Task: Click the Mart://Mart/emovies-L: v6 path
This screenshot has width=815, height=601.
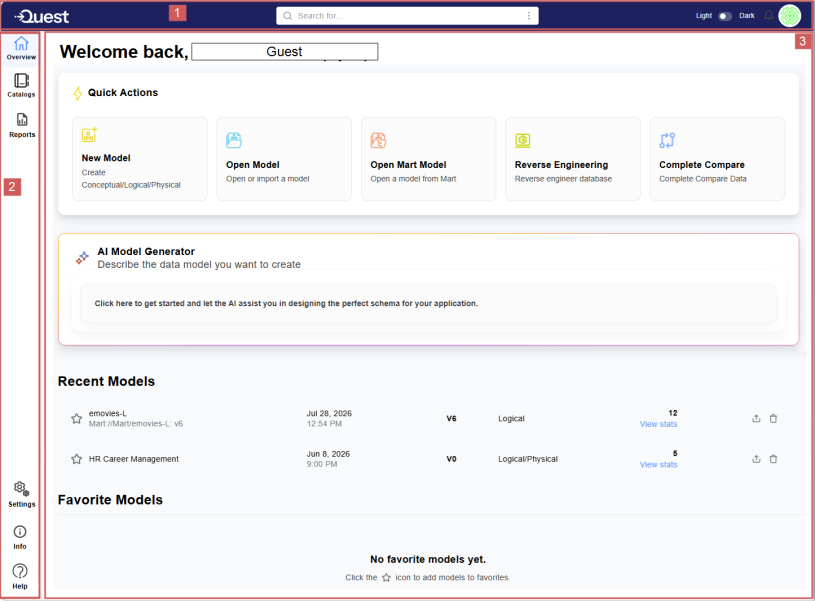Action: pos(136,424)
